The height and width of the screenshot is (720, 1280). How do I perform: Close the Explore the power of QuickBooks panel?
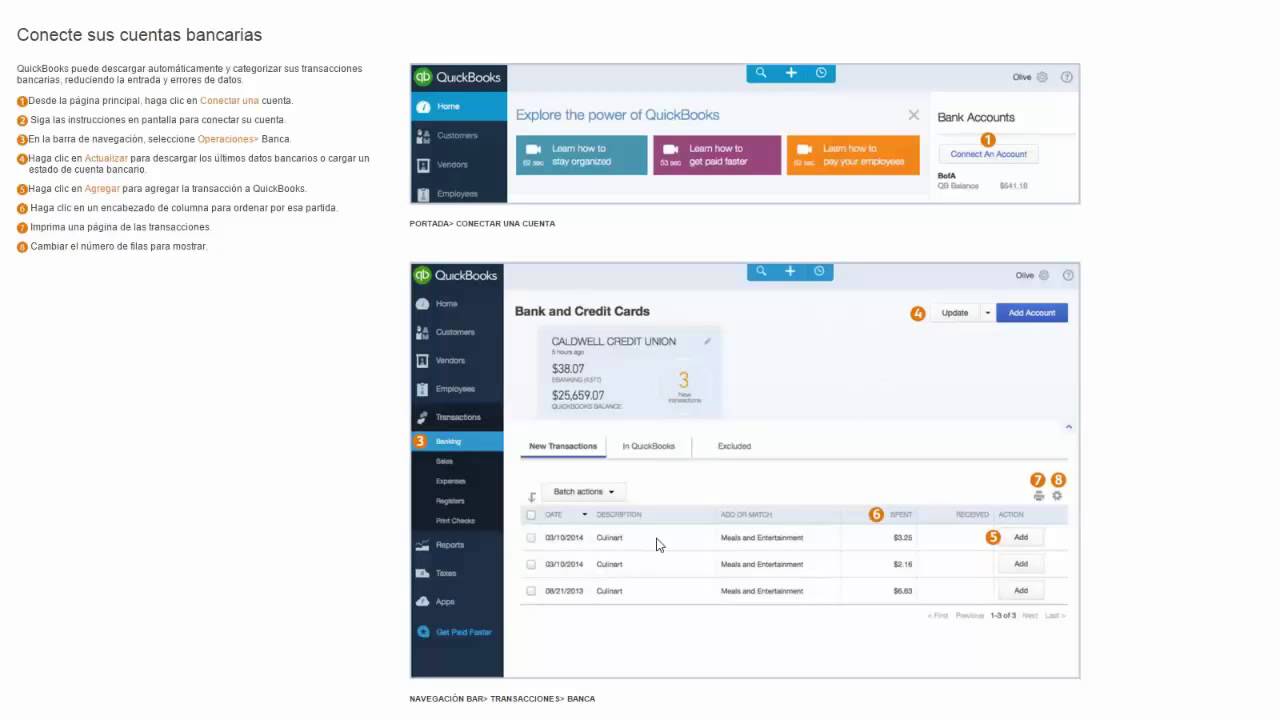913,115
